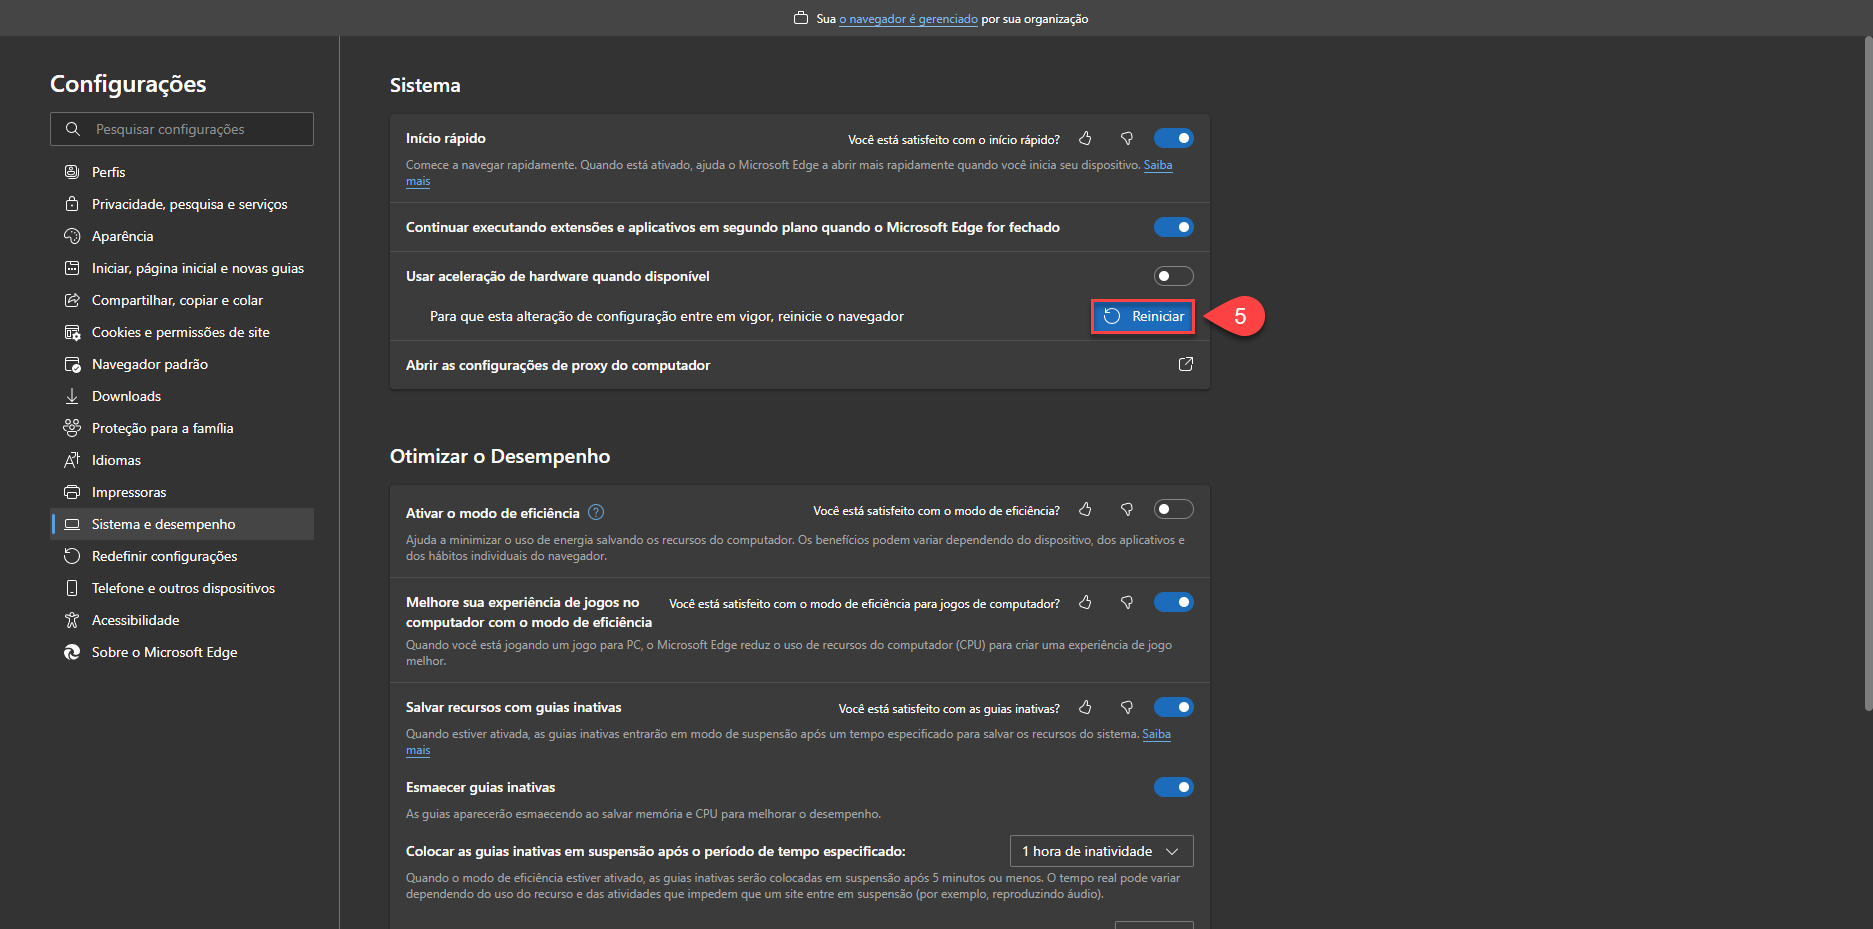Disable the Início rápido toggle

[x=1173, y=139]
